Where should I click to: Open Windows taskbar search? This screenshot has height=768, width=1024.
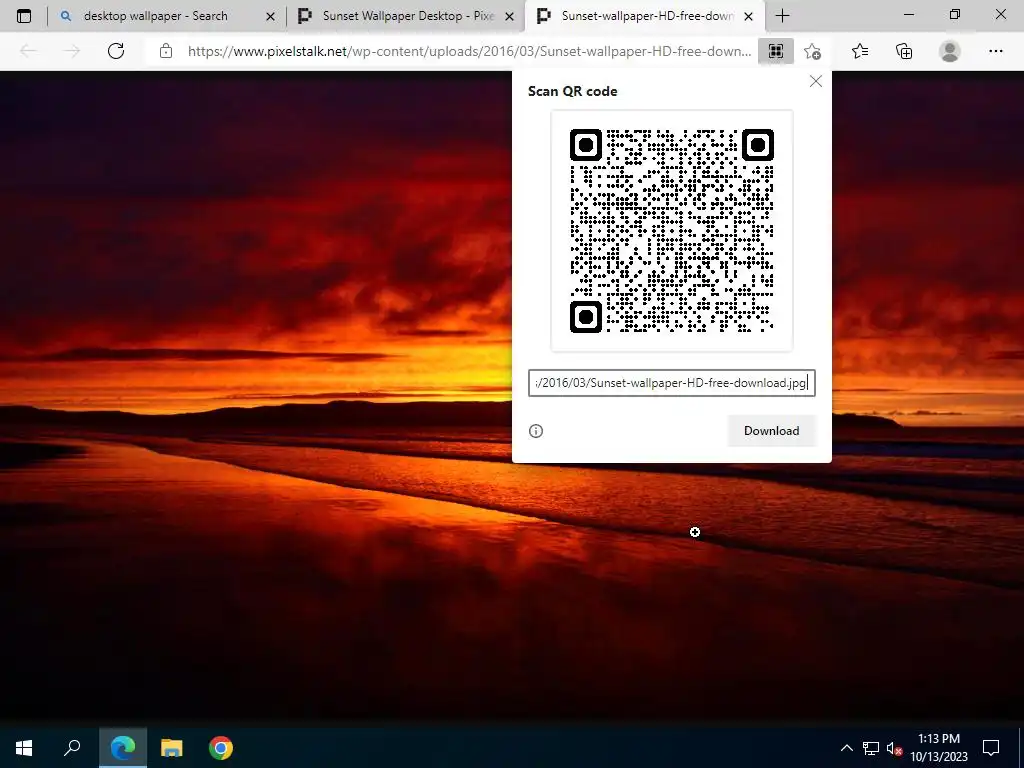point(72,748)
